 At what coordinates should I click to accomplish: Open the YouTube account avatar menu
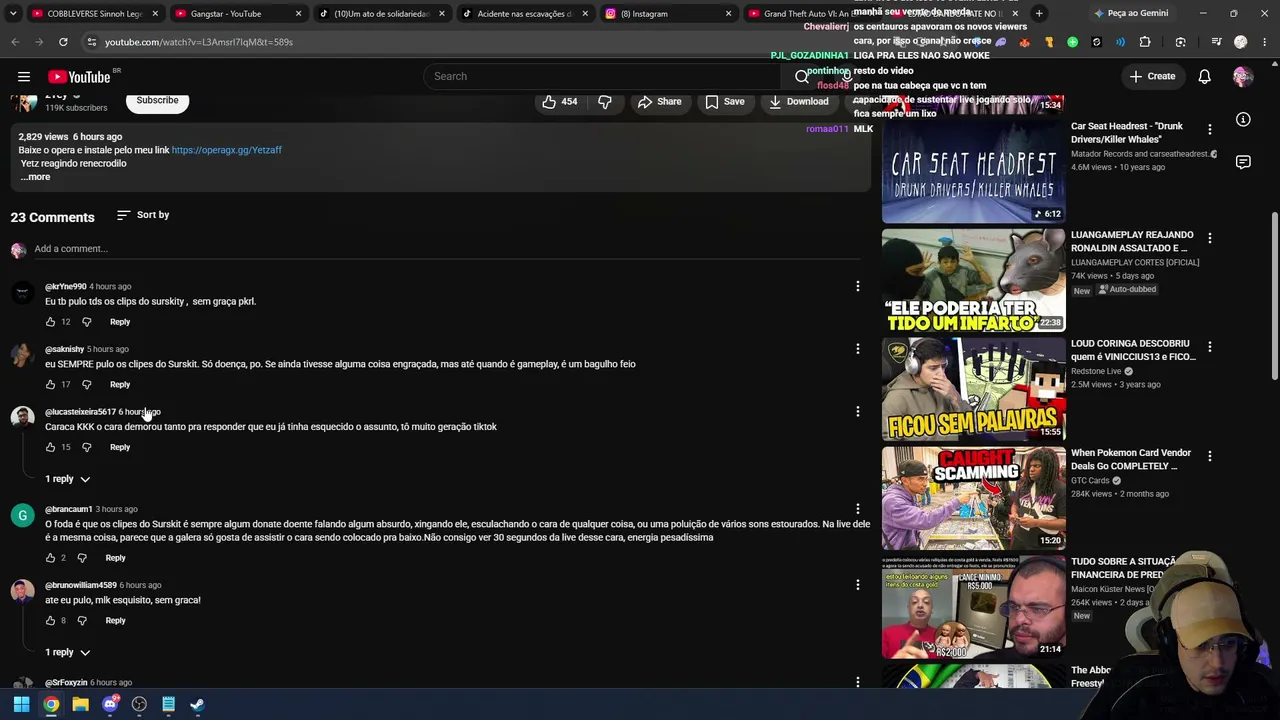(1243, 77)
